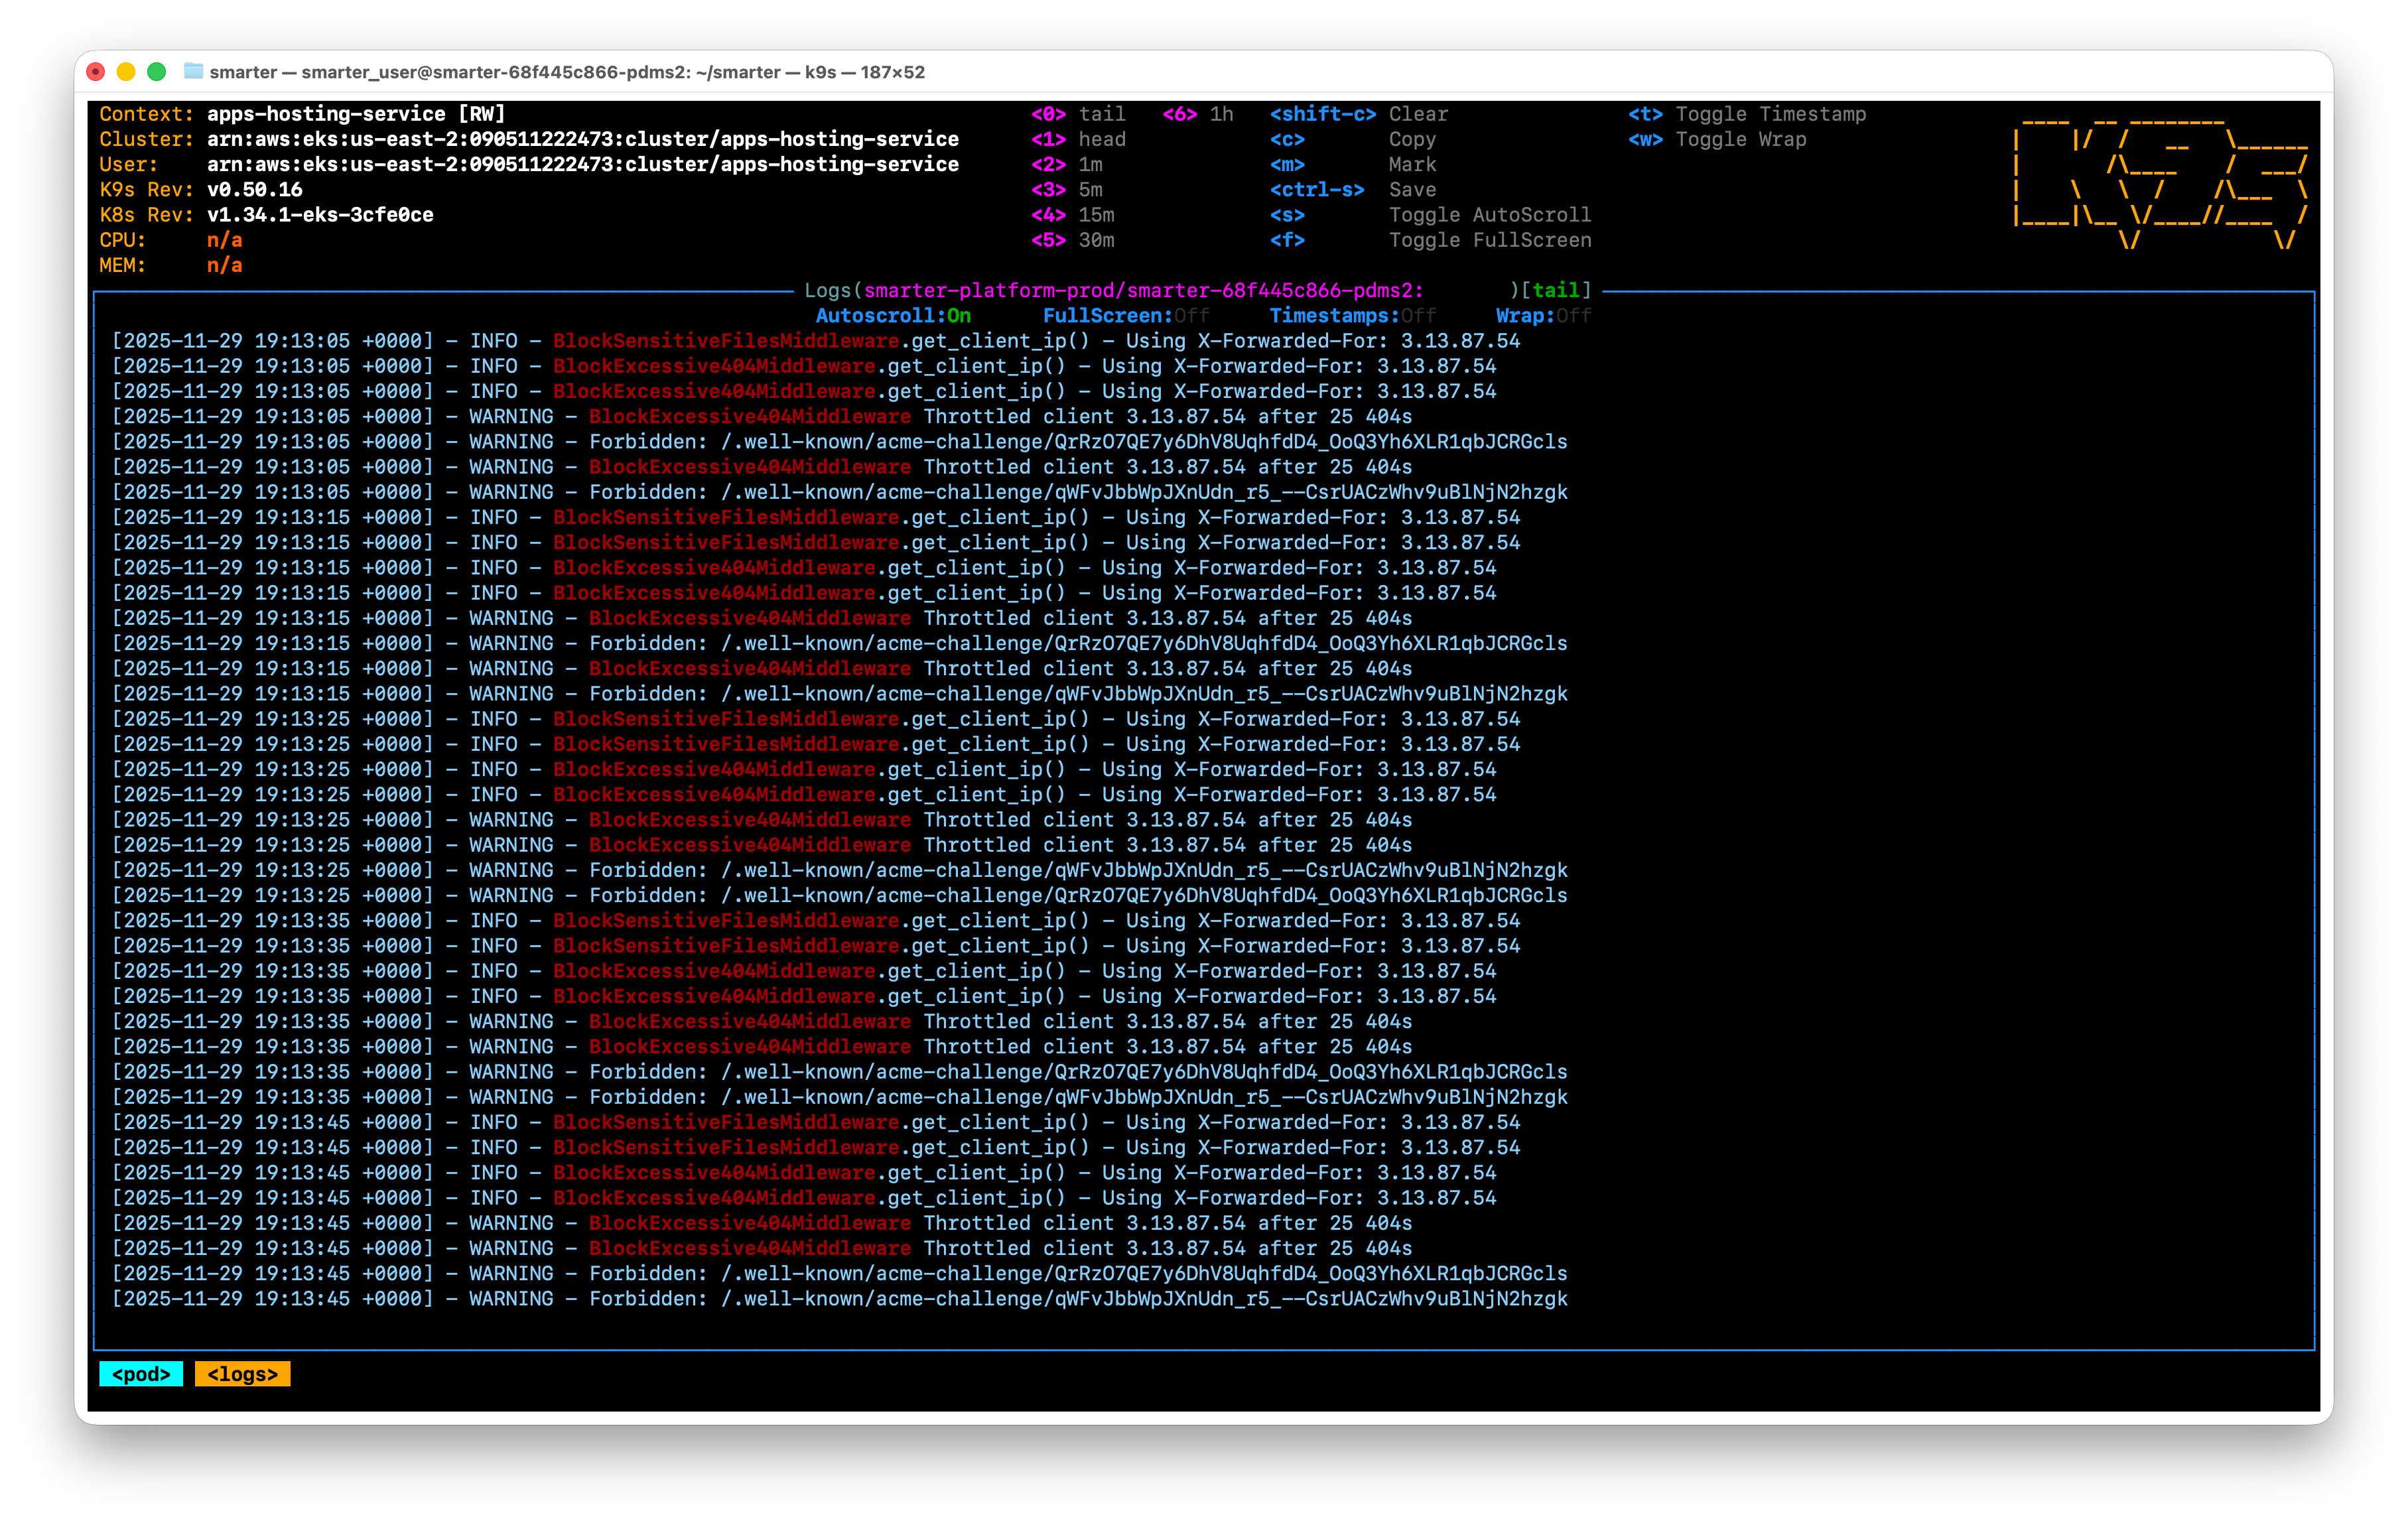Click the <t> Toggle Timestamp command
This screenshot has width=2408, height=1523.
(x=1747, y=114)
